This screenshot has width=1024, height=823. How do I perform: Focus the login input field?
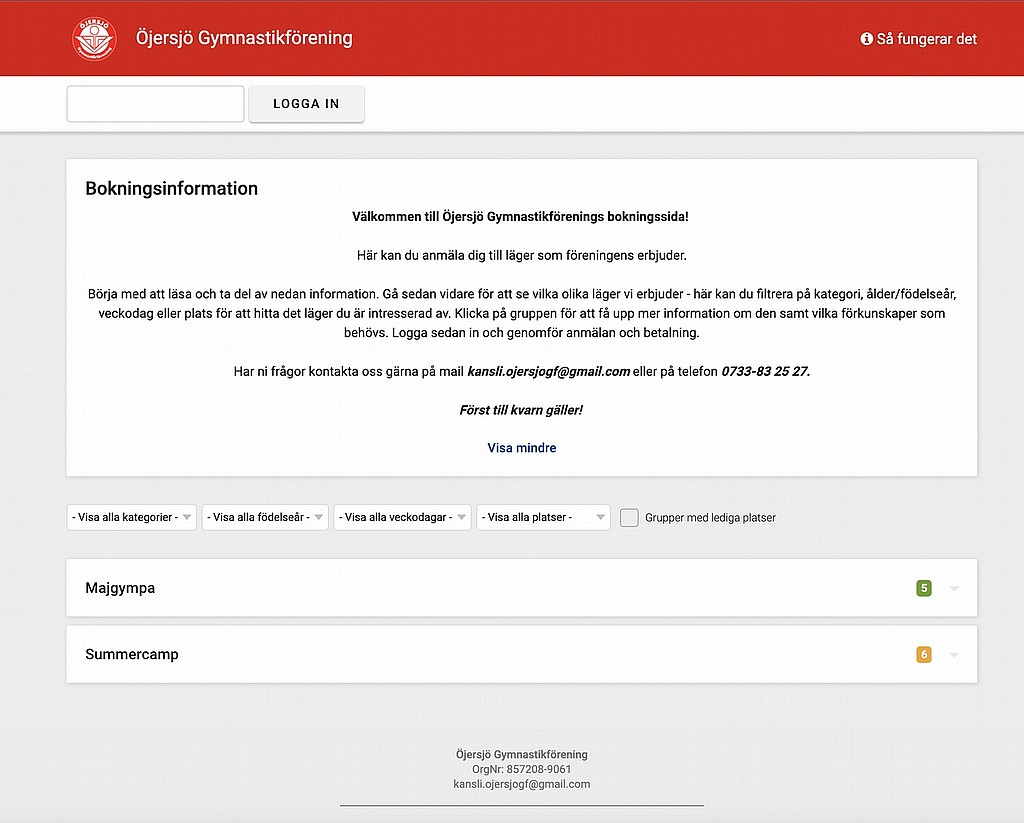click(x=155, y=104)
